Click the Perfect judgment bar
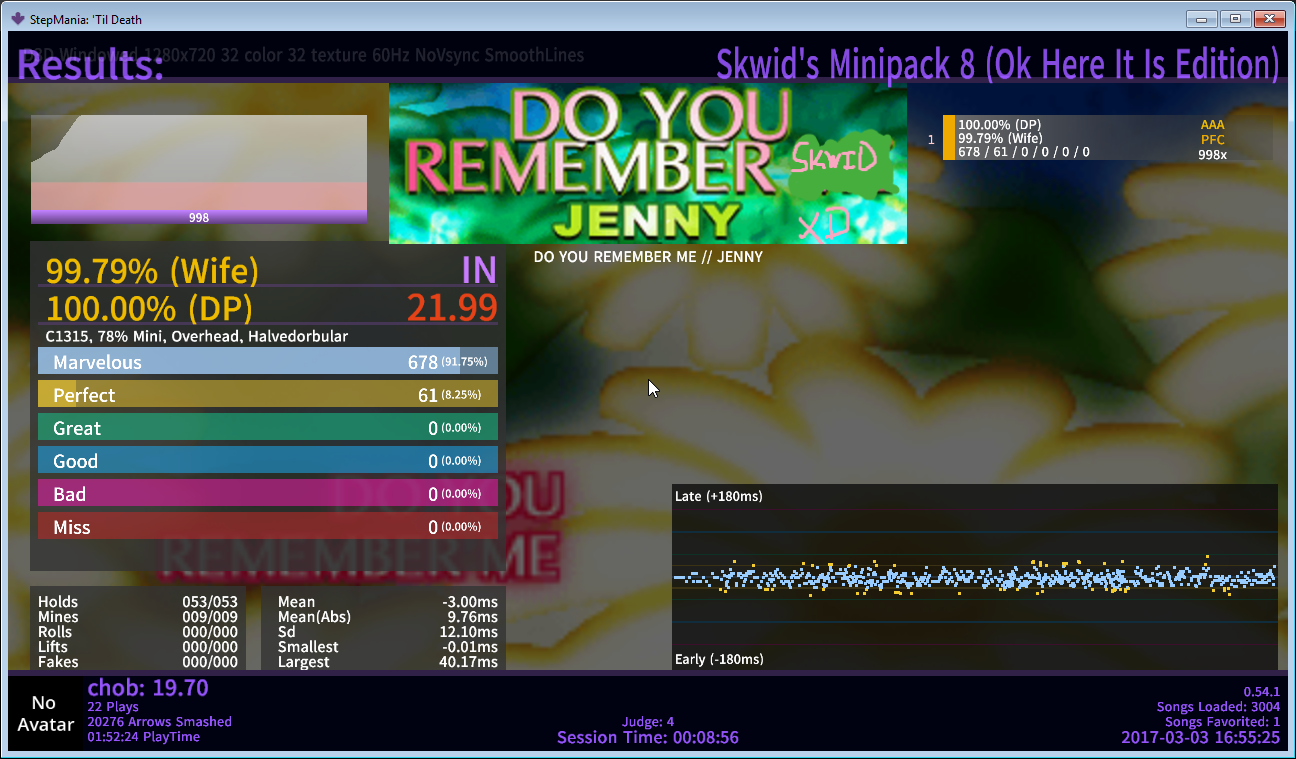1296x759 pixels. click(267, 395)
